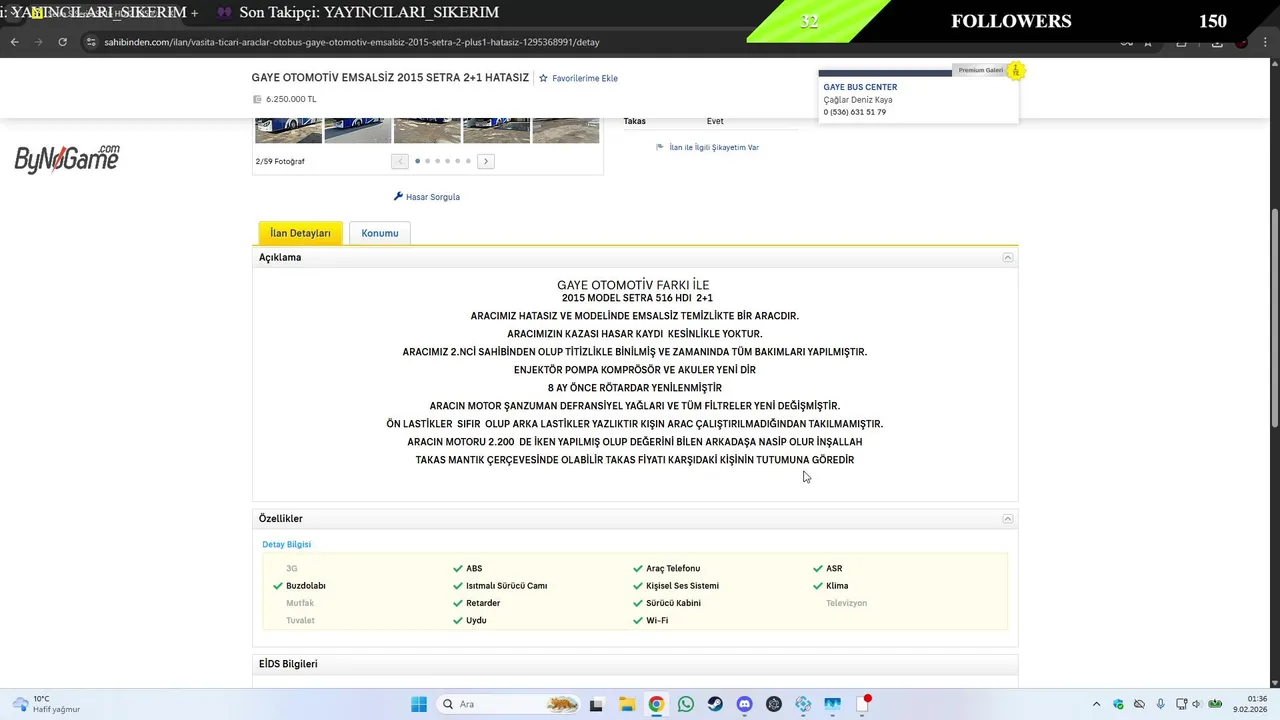1280x720 pixels.
Task: Open File Explorer from taskbar
Action: click(626, 704)
